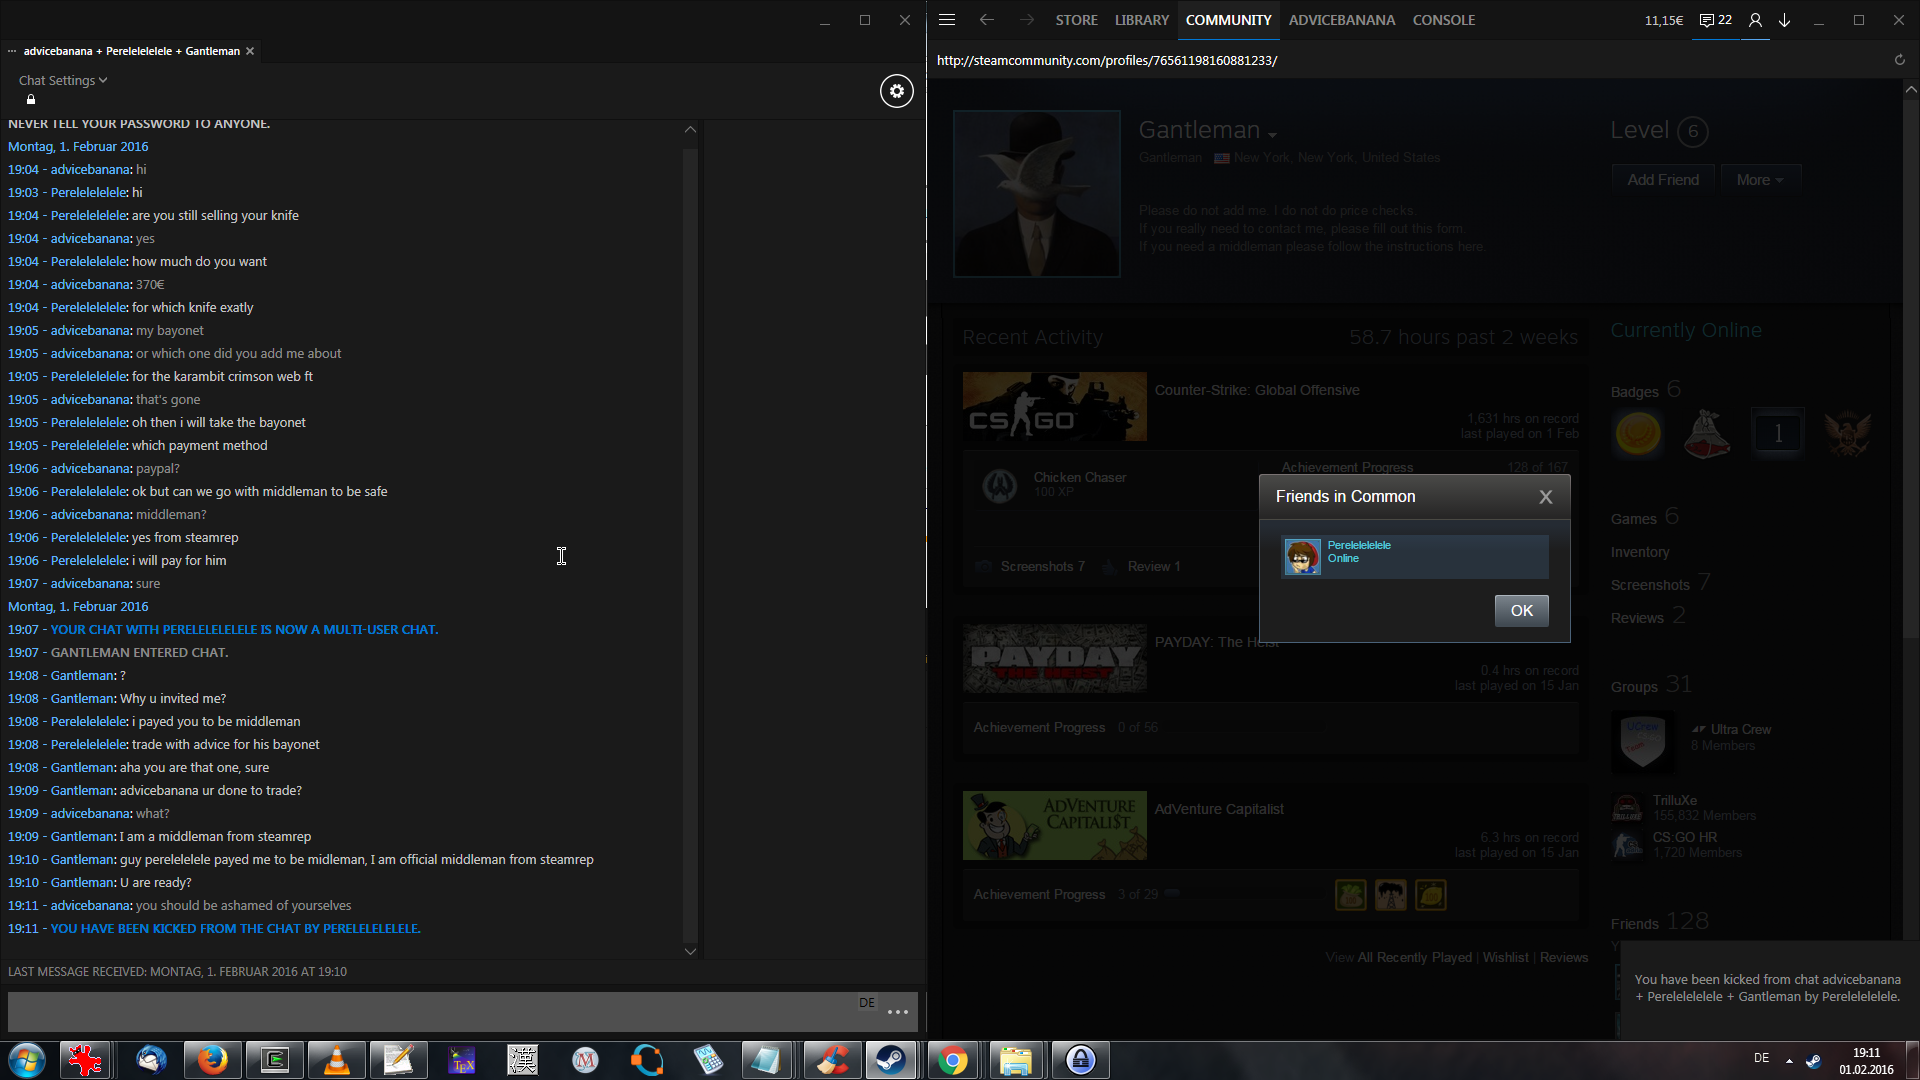1920x1080 pixels.
Task: Open the 22 notifications chat icon
Action: pos(1715,20)
